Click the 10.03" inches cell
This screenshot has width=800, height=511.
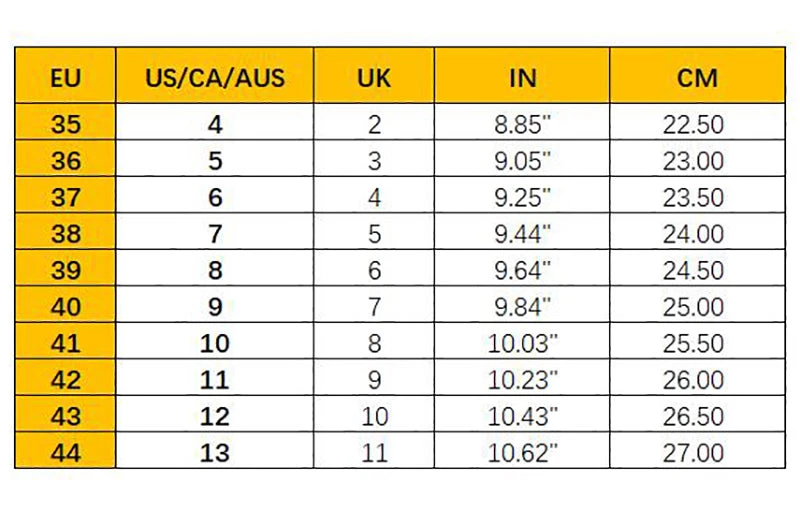[x=522, y=343]
